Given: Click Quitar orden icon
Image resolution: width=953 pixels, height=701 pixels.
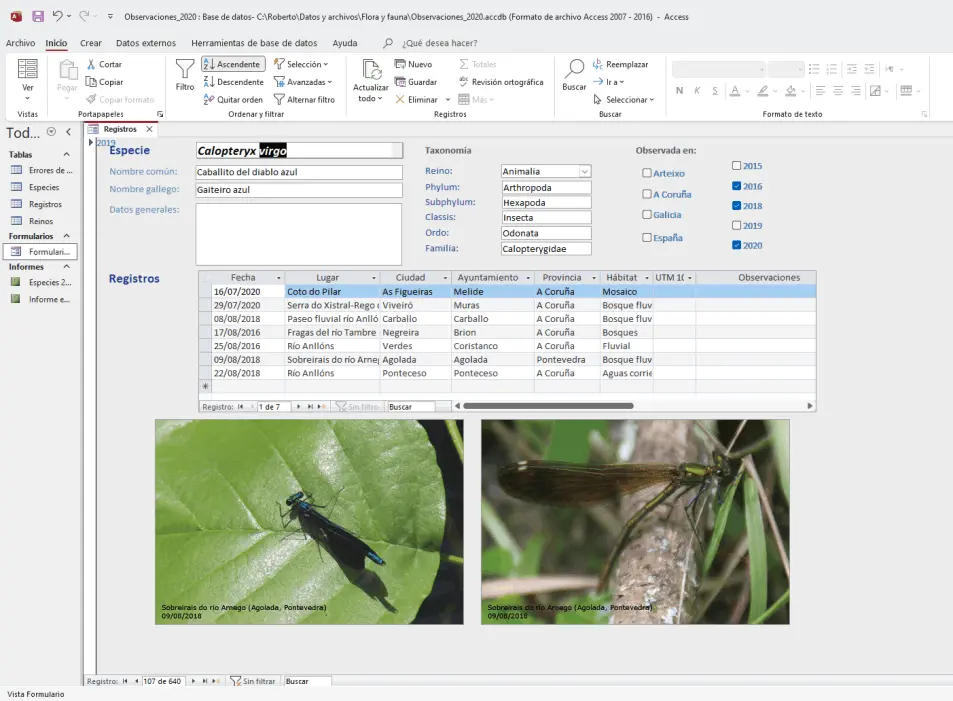Looking at the screenshot, I should point(209,100).
